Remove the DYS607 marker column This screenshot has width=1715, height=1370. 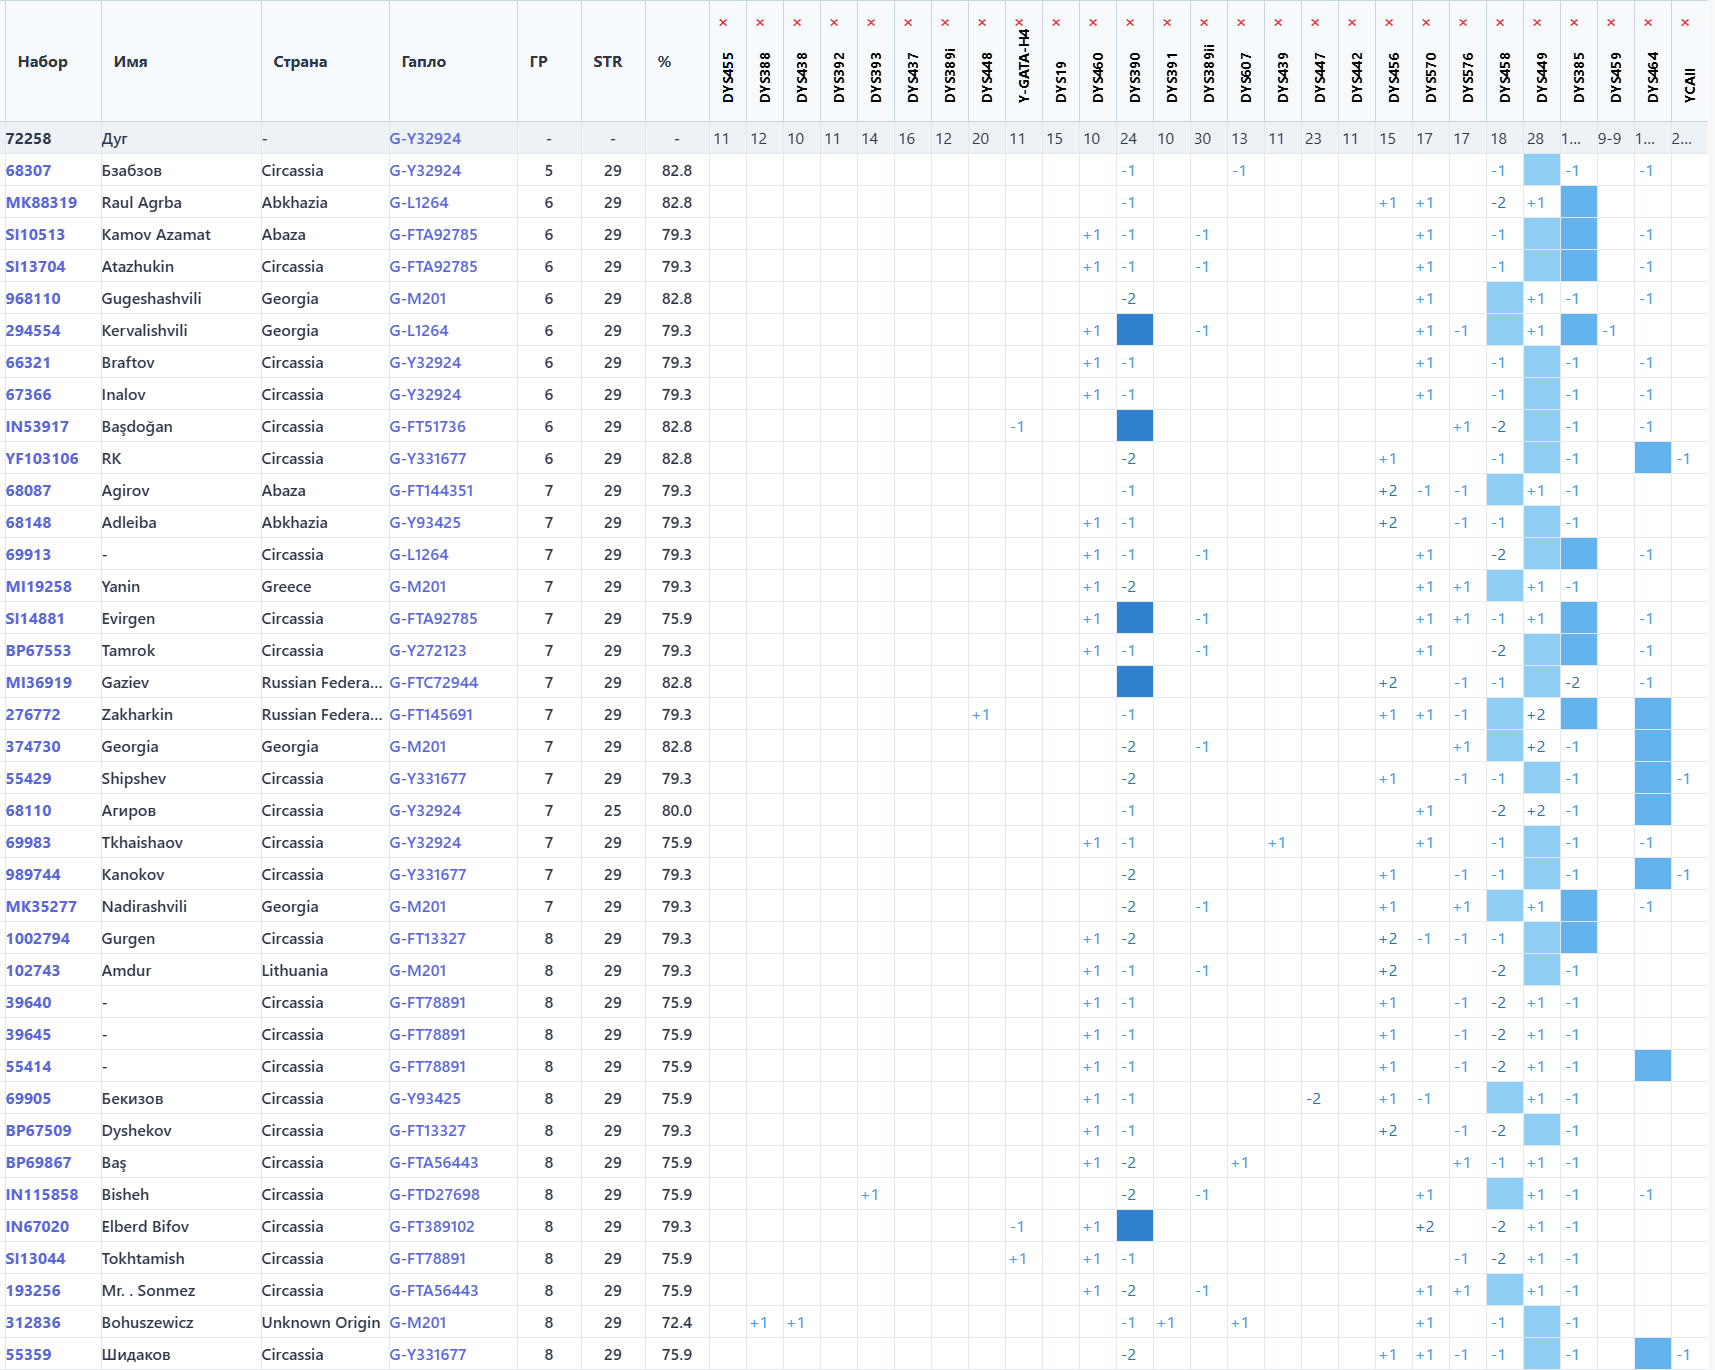pyautogui.click(x=1241, y=23)
